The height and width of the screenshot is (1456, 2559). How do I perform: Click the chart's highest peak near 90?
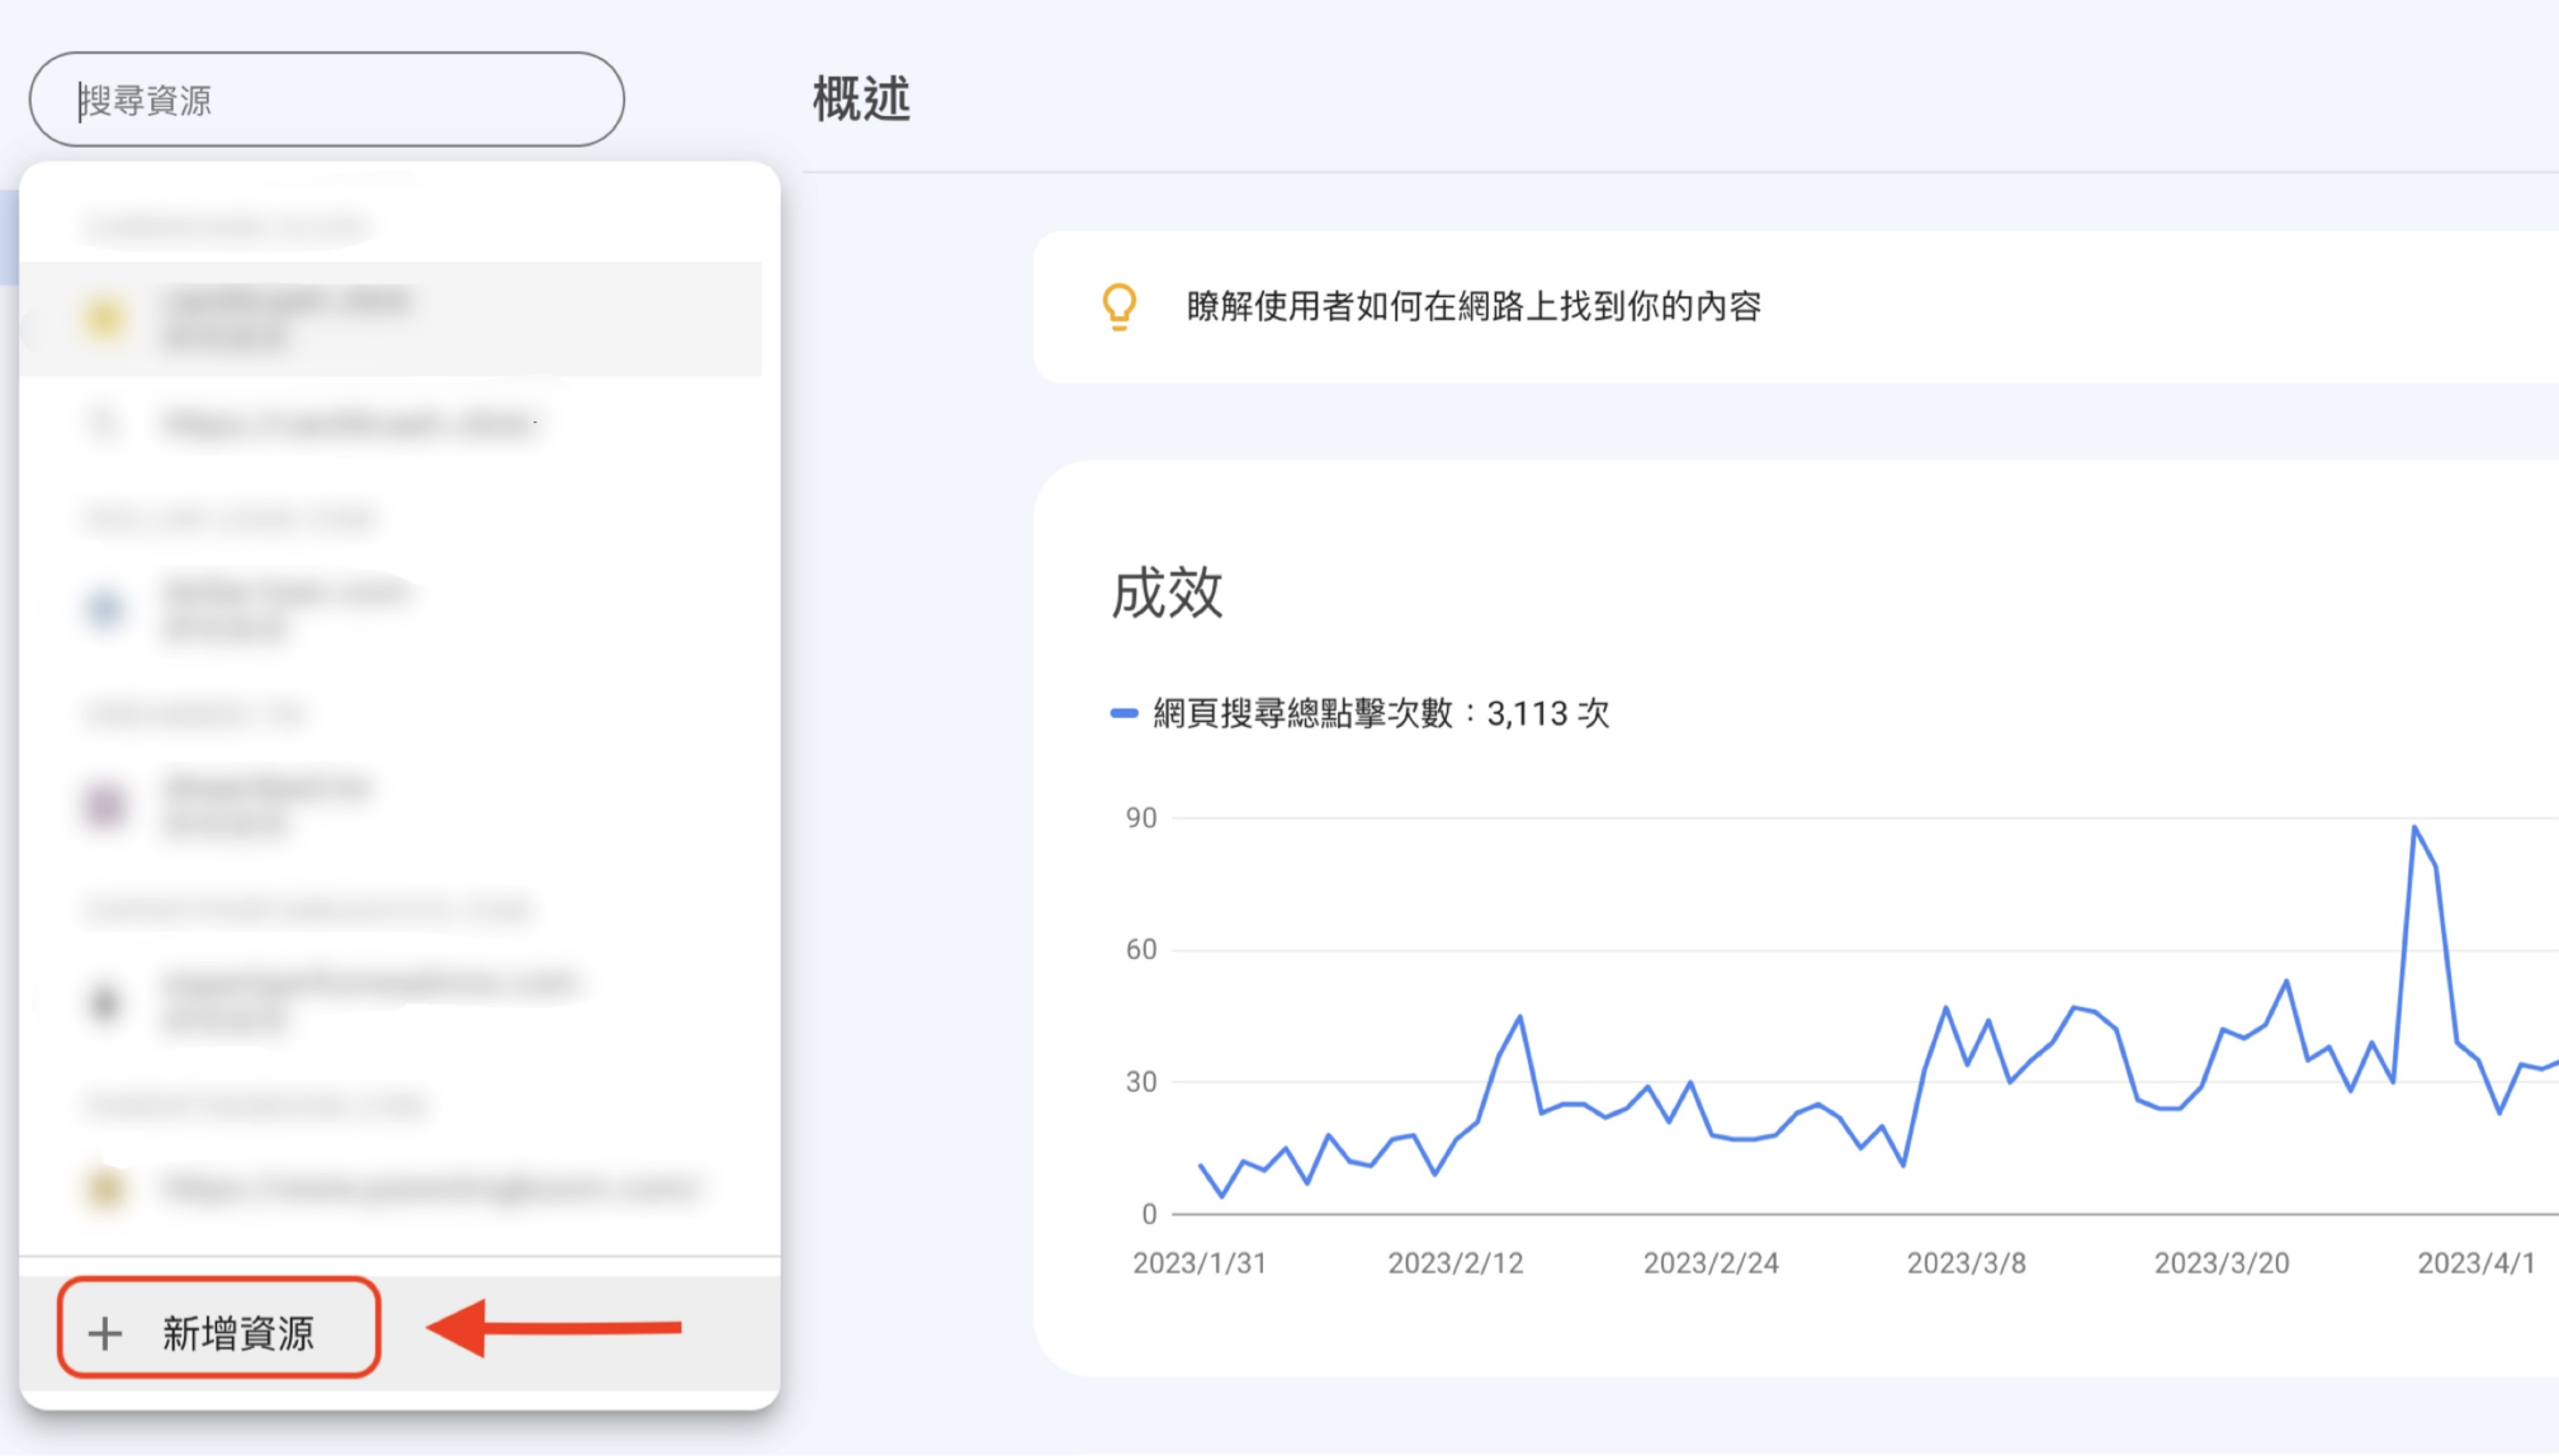2414,828
